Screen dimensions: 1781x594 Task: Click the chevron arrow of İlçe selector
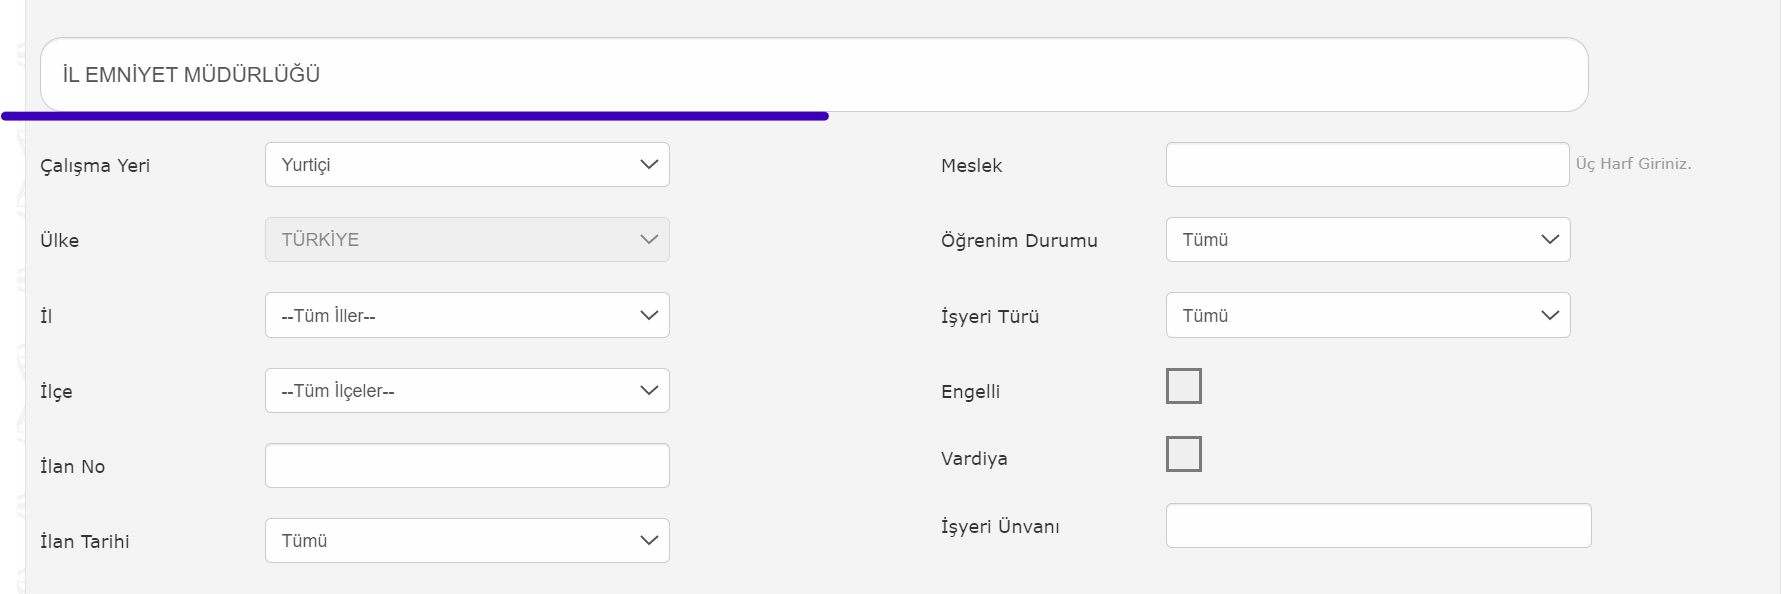649,391
